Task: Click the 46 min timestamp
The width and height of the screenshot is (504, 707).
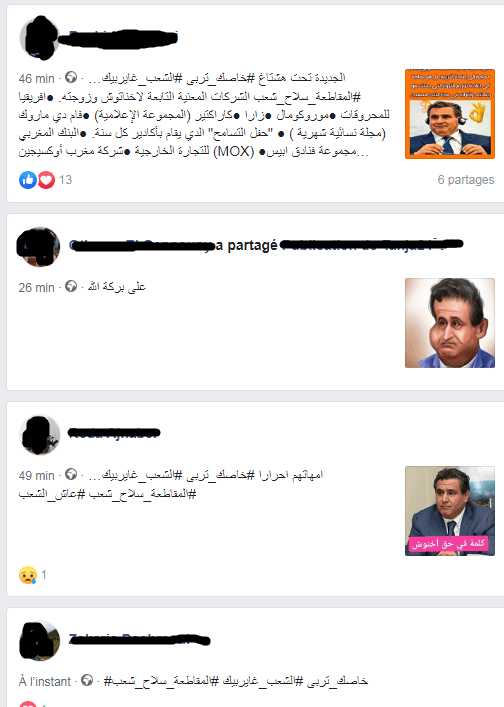Action: pyautogui.click(x=37, y=78)
